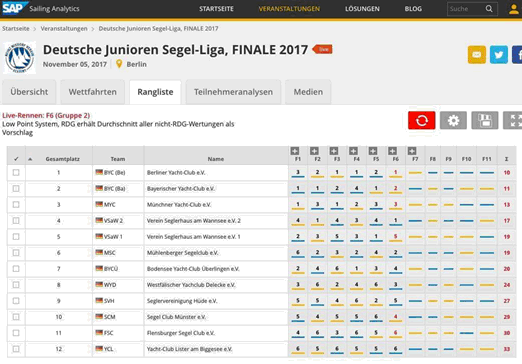Image resolution: width=522 pixels, height=364 pixels.
Task: Share event via email icon
Action: point(477,55)
